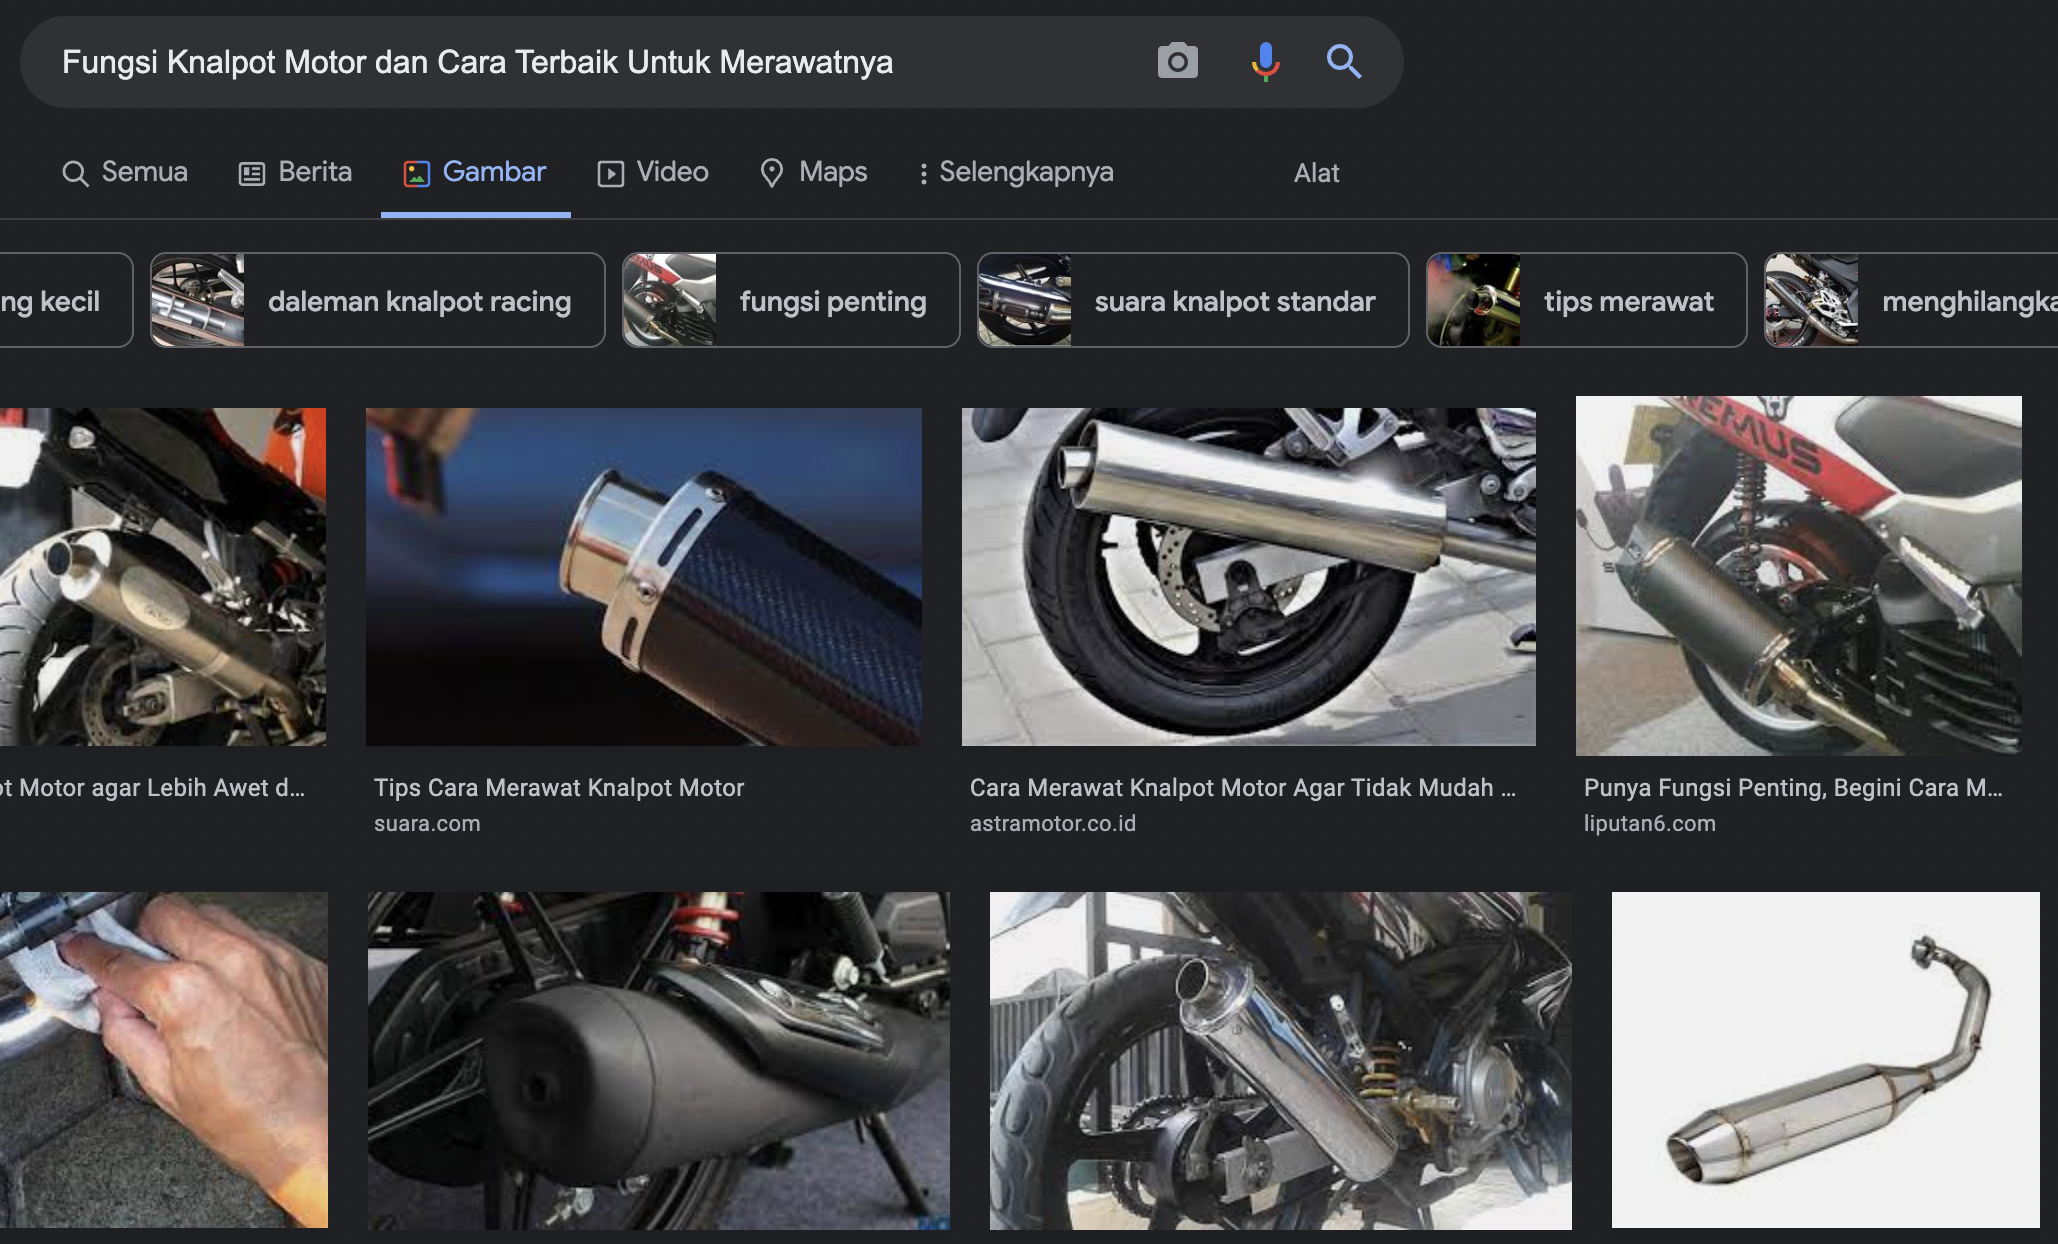Viewport: 2058px width, 1244px height.
Task: Click the thumbnail on 'tips merawat' chip
Action: tap(1473, 300)
